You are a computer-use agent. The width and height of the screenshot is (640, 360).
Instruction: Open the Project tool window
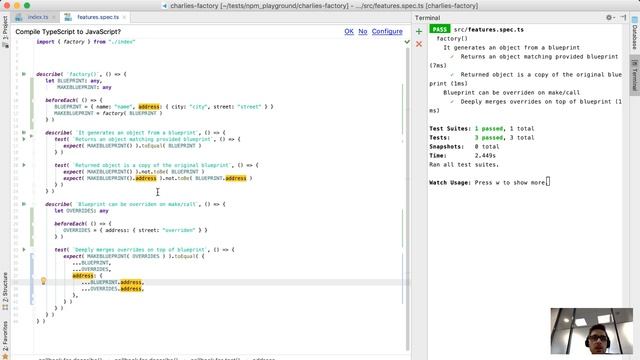[5, 32]
